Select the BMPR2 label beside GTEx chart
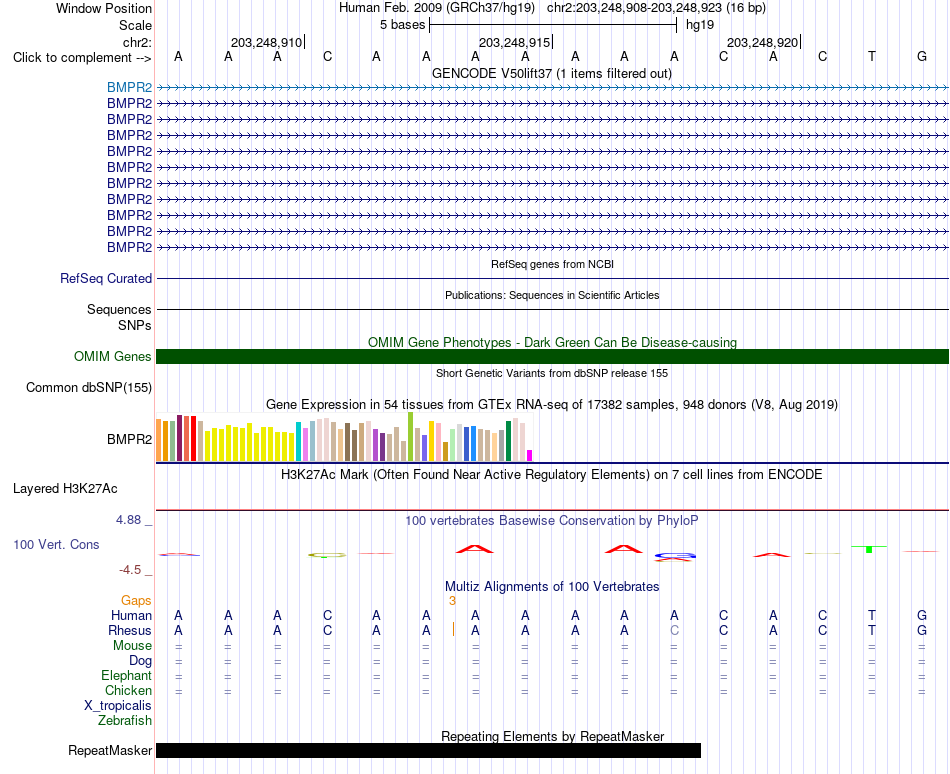This screenshot has height=774, width=950. click(x=129, y=439)
